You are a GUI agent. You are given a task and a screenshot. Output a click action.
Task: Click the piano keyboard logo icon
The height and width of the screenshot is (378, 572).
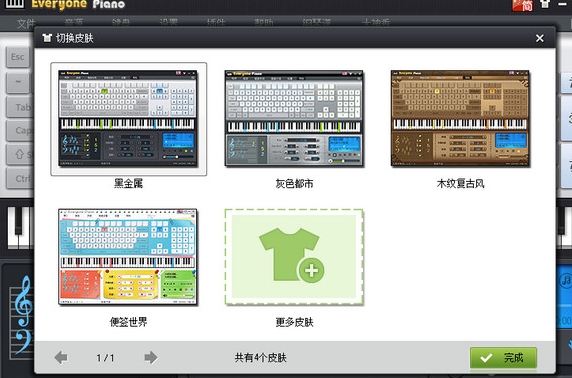(x=15, y=4)
